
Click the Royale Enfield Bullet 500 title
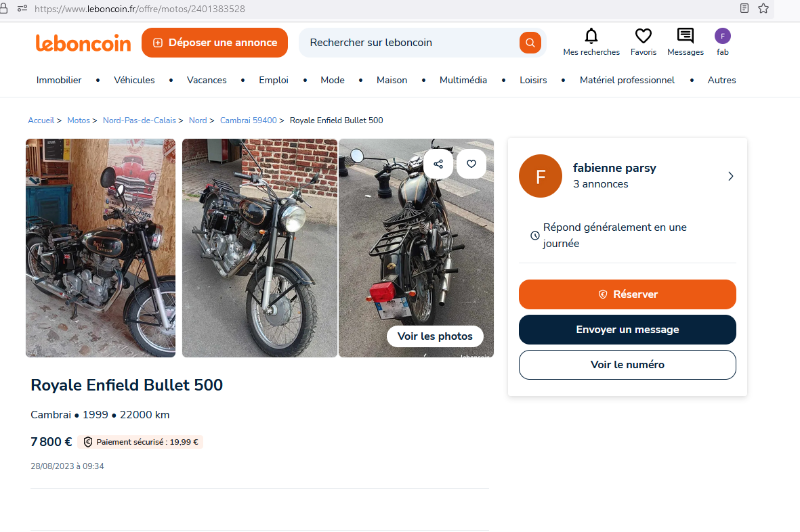127,385
